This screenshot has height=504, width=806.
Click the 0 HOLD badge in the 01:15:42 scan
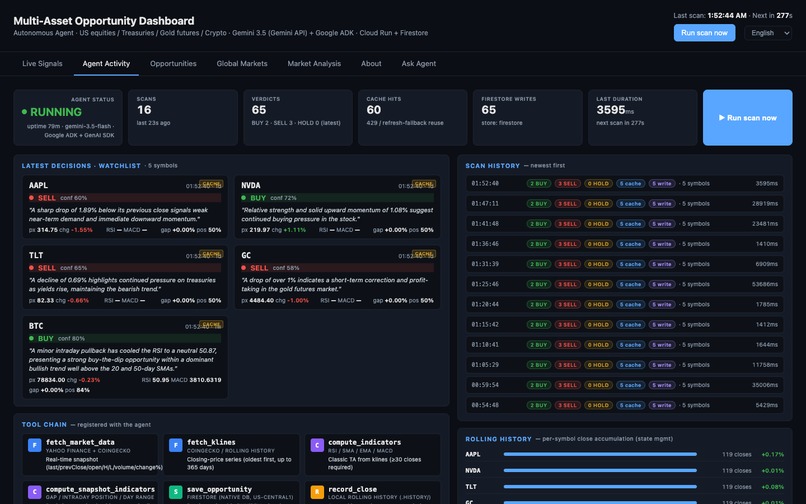coord(598,325)
